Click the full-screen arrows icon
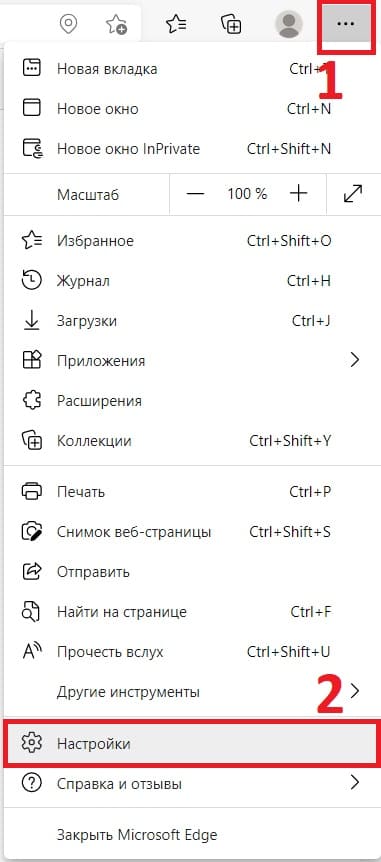 pyautogui.click(x=352, y=194)
